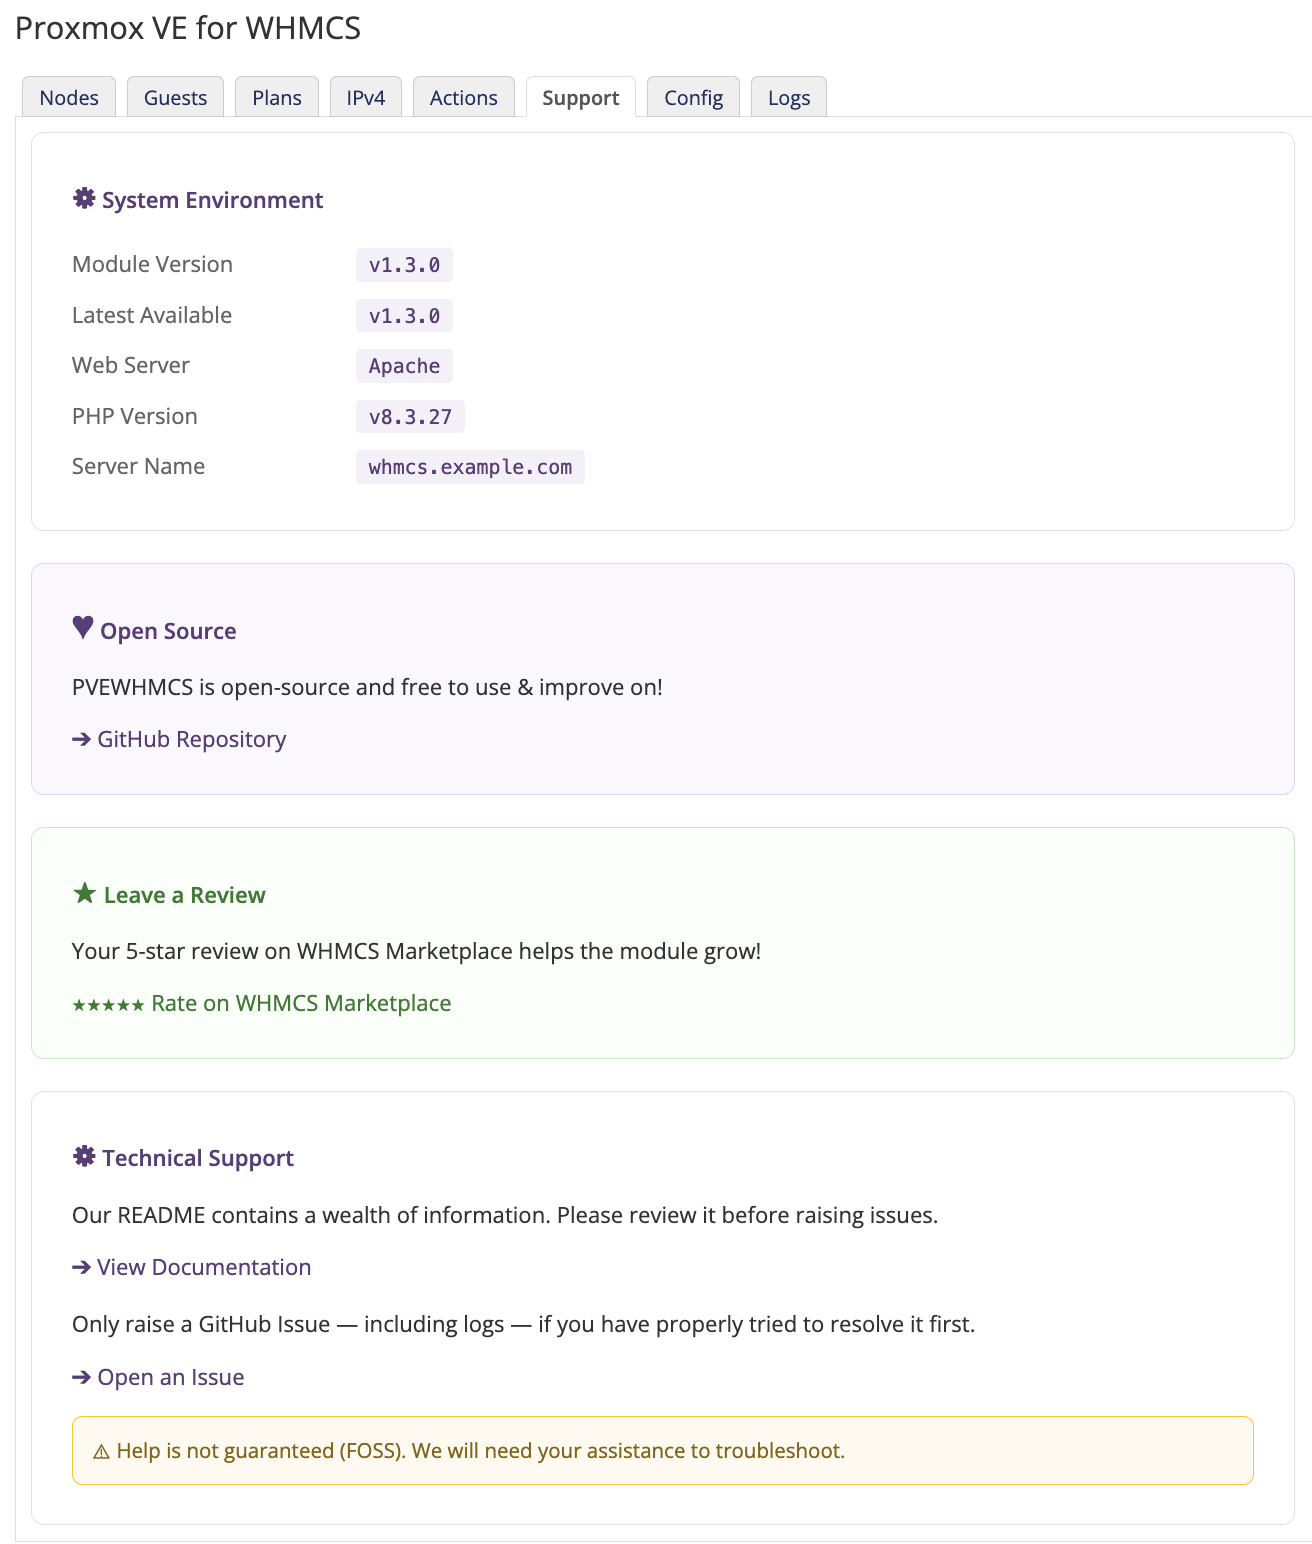The image size is (1312, 1544).
Task: Open the View Documentation link
Action: pyautogui.click(x=203, y=1267)
